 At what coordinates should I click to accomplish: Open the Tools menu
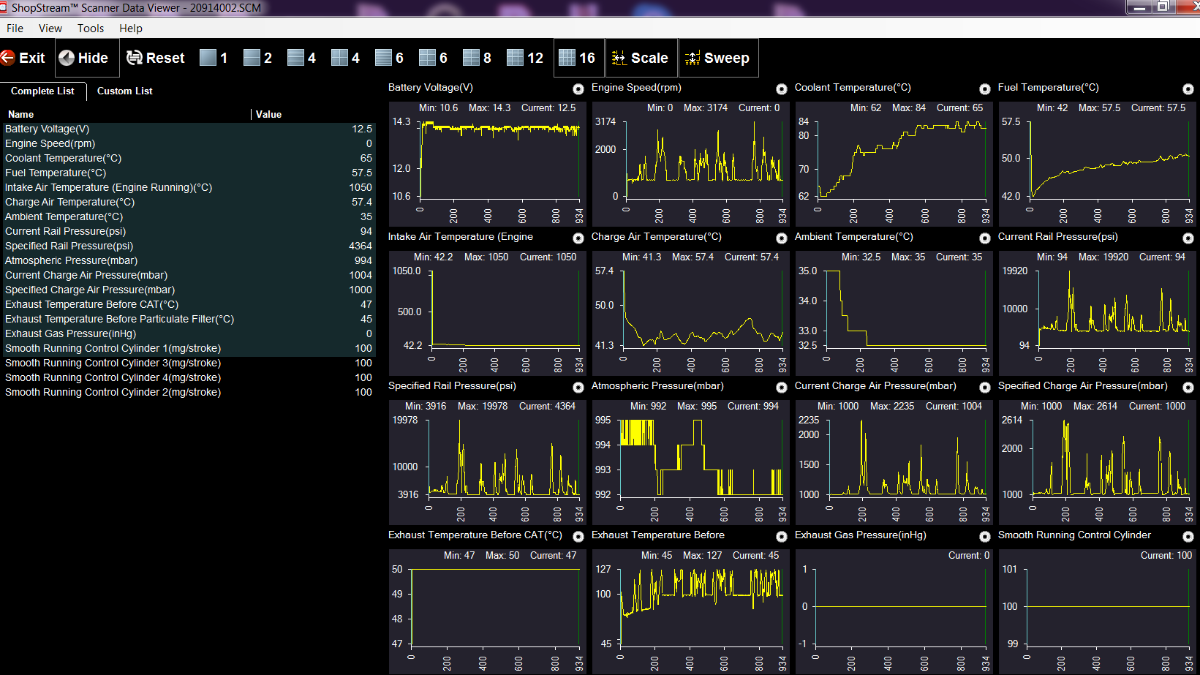[x=91, y=28]
